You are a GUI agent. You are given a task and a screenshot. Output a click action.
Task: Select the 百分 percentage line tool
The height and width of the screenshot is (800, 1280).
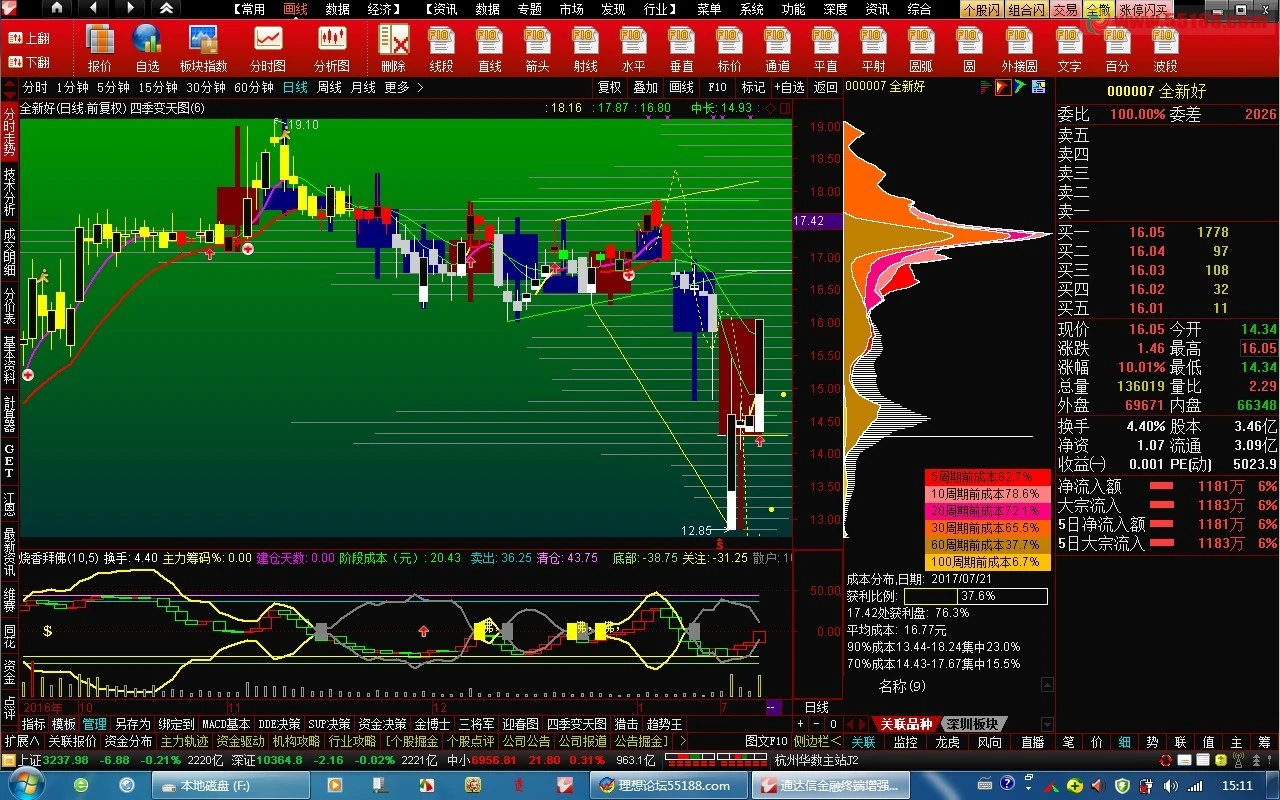pos(1117,48)
